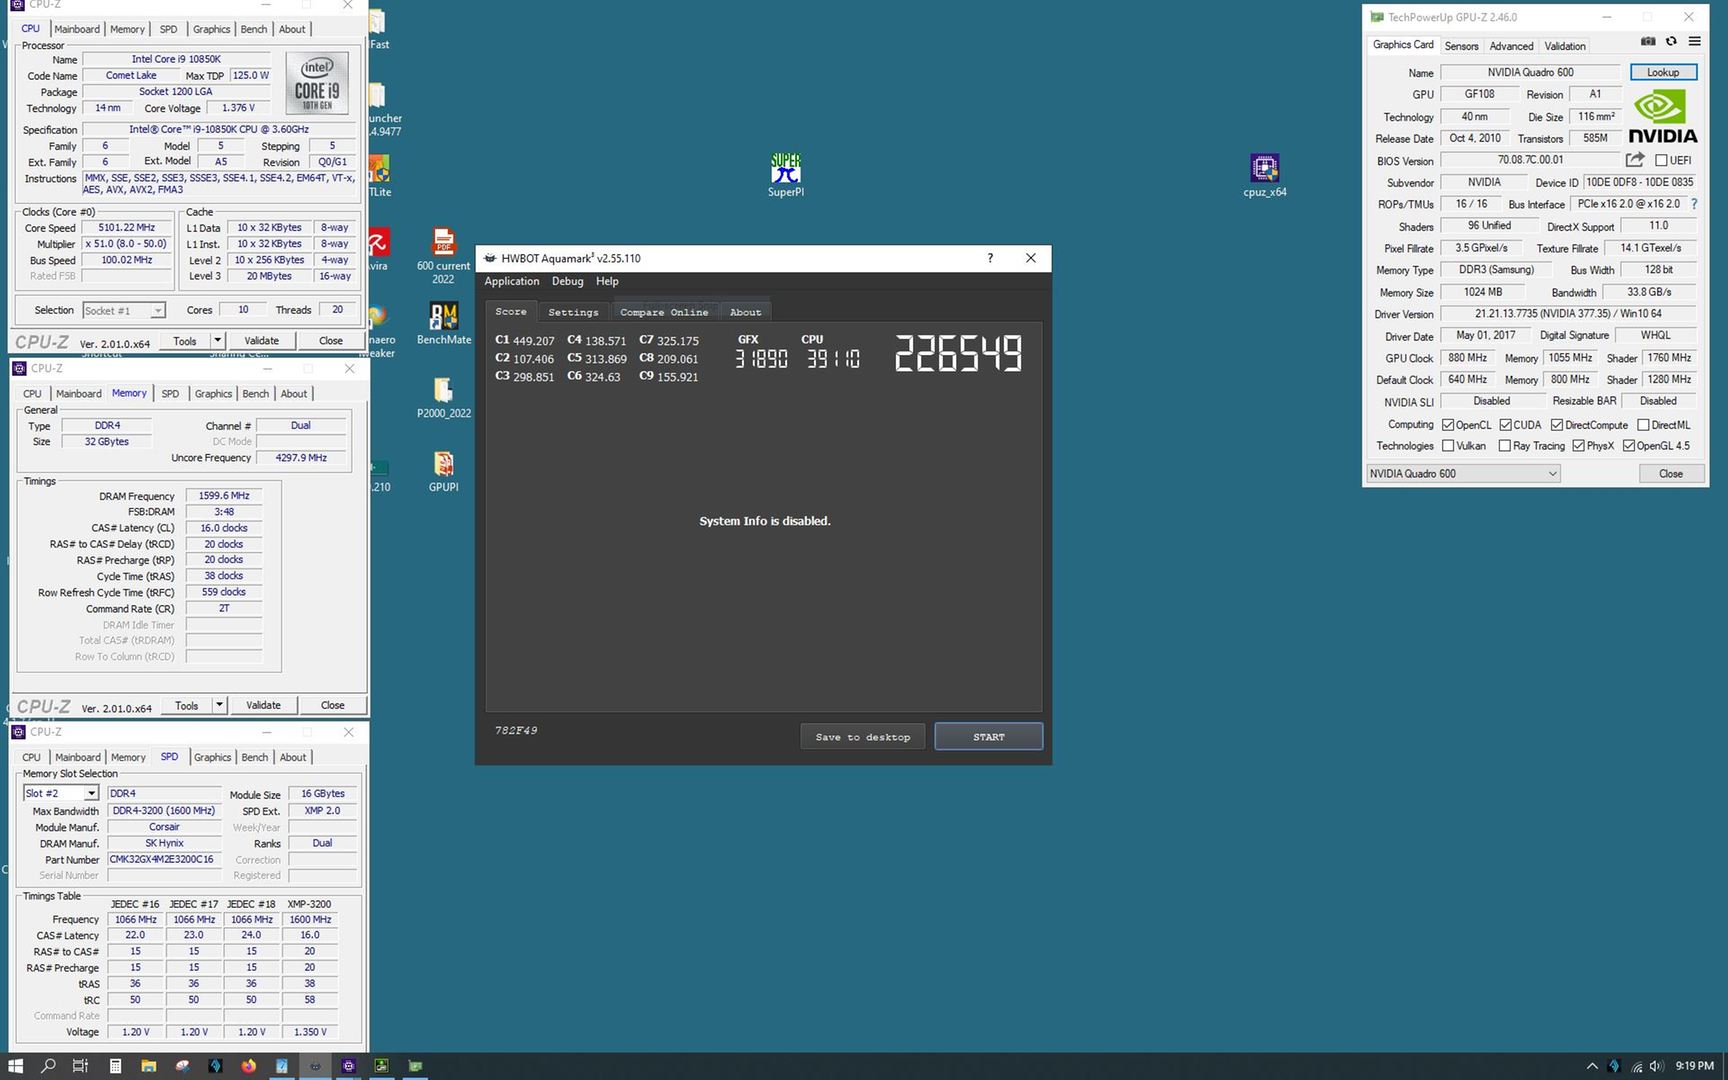The image size is (1728, 1080).
Task: Toggle the CUDA checkbox
Action: click(1505, 425)
